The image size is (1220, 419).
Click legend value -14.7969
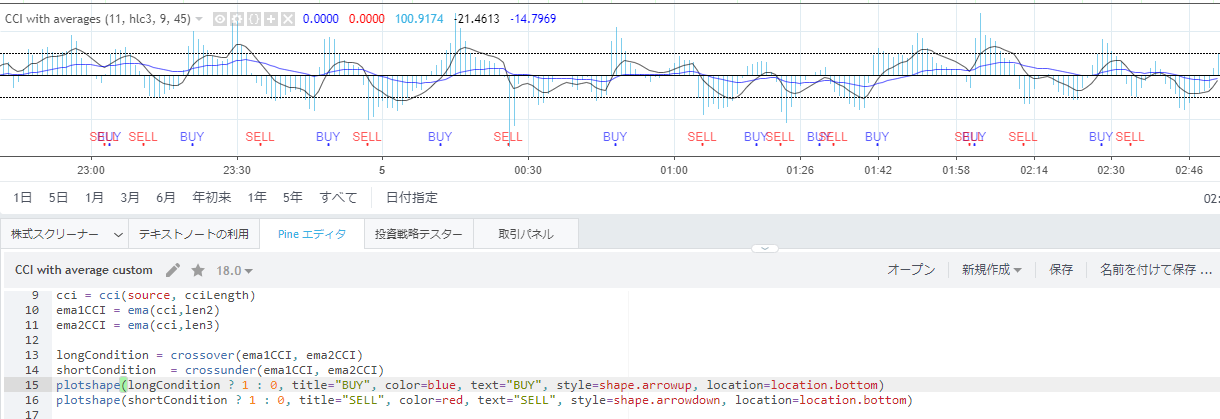coord(533,19)
